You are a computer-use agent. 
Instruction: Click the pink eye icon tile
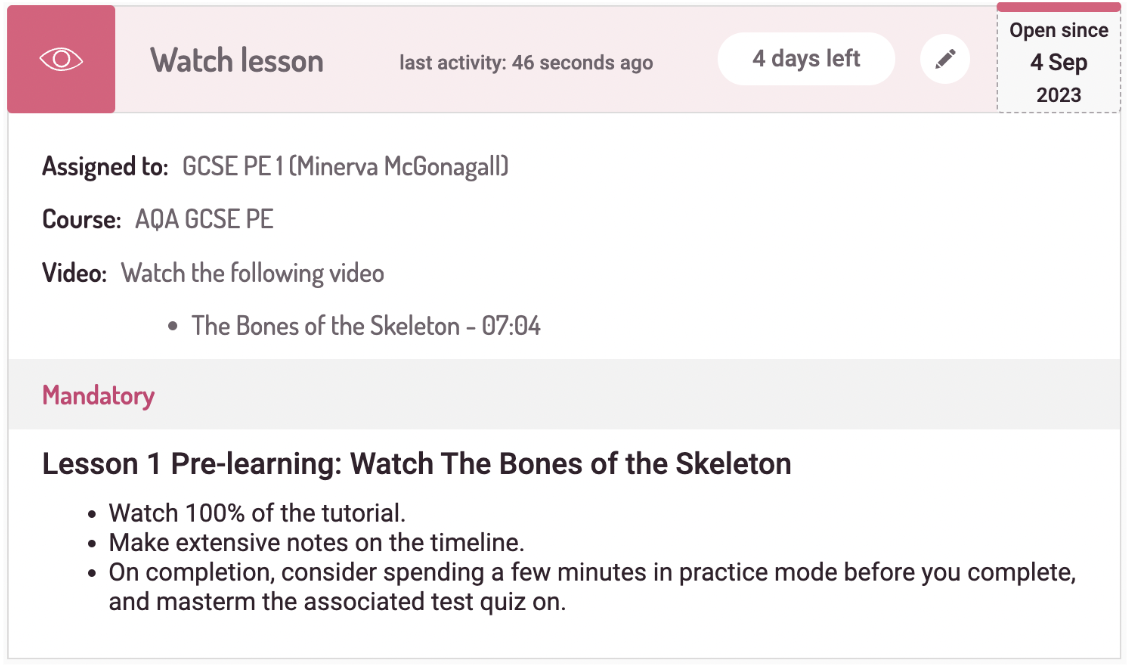pos(61,60)
